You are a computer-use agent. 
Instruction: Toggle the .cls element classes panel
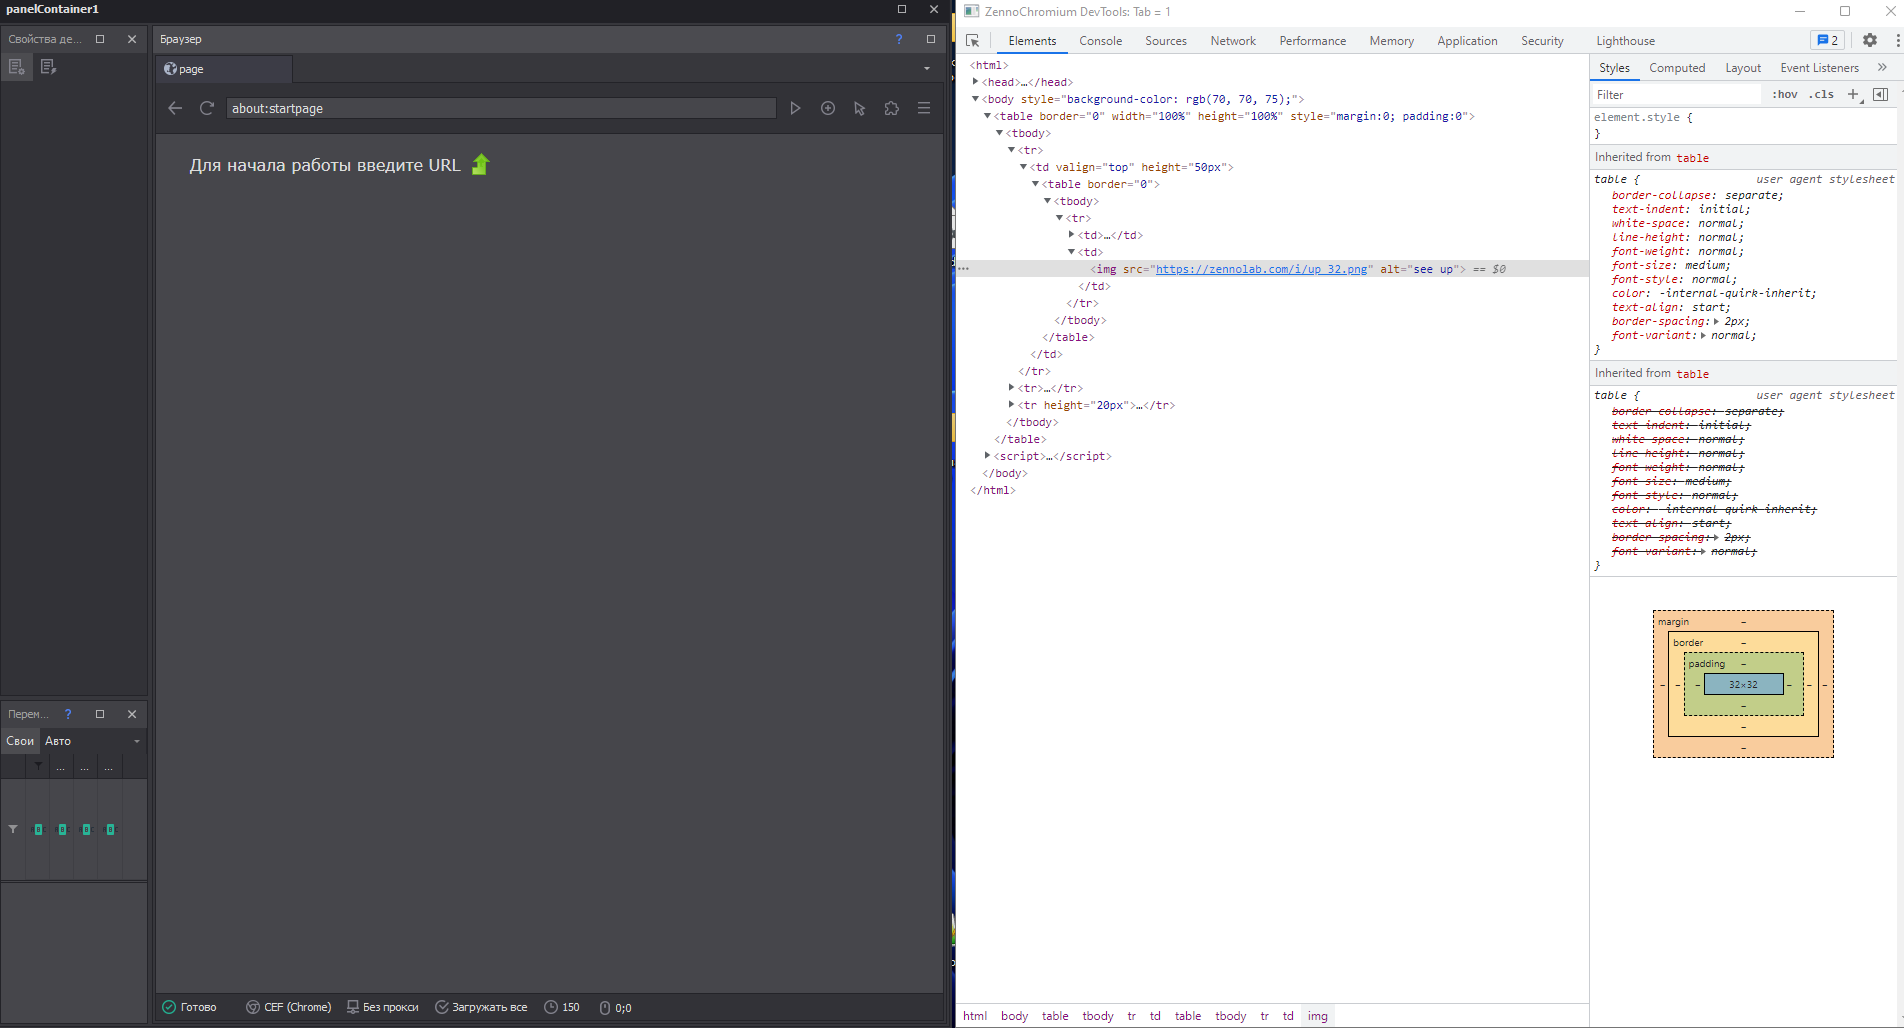point(1821,94)
